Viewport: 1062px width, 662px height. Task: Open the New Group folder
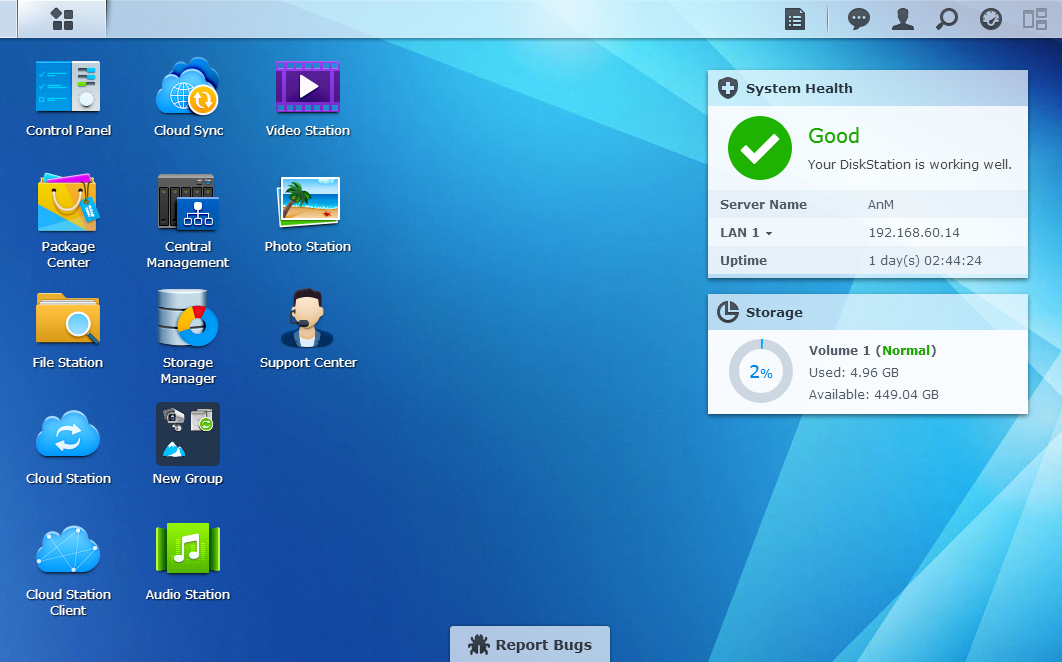[x=188, y=435]
